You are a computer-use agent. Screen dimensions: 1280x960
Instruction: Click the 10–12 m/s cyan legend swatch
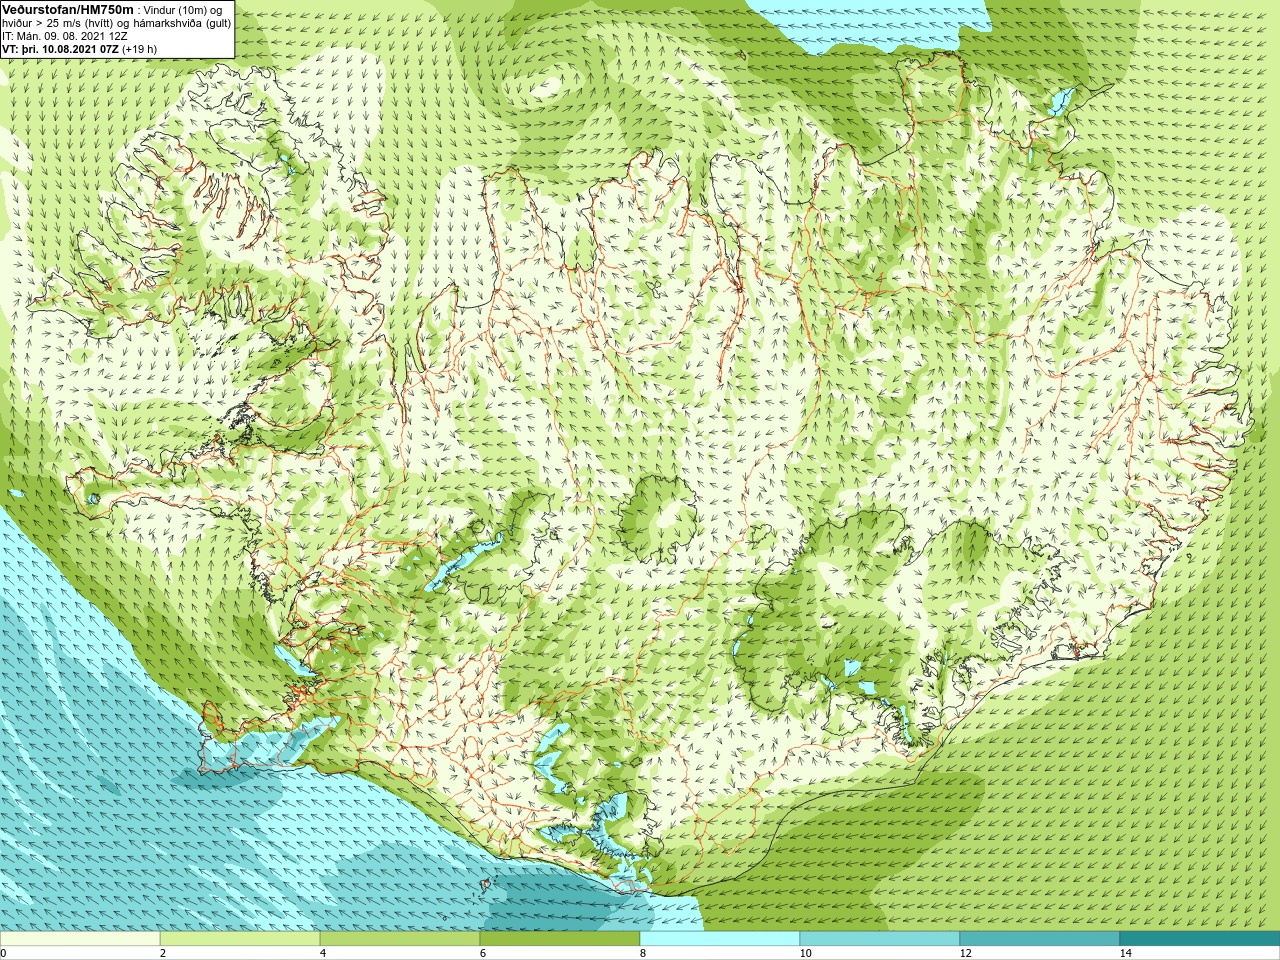[880, 939]
